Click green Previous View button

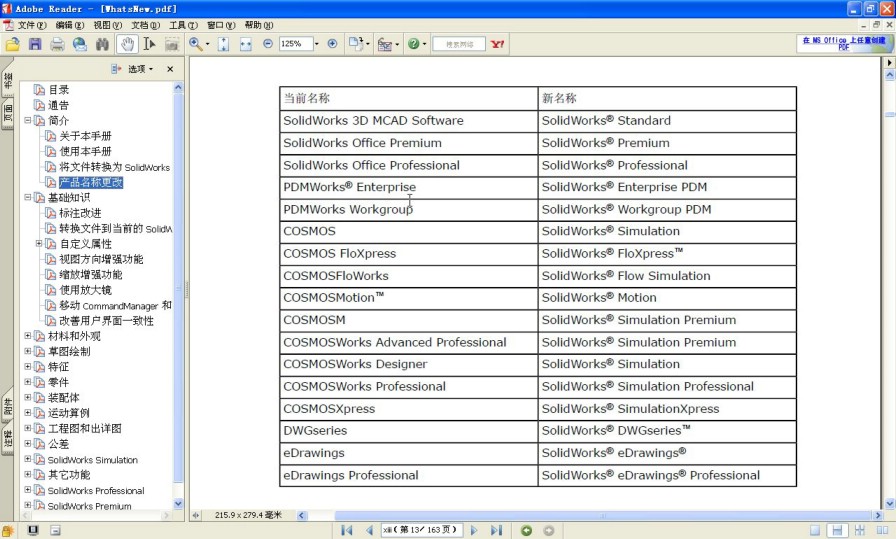click(x=526, y=530)
